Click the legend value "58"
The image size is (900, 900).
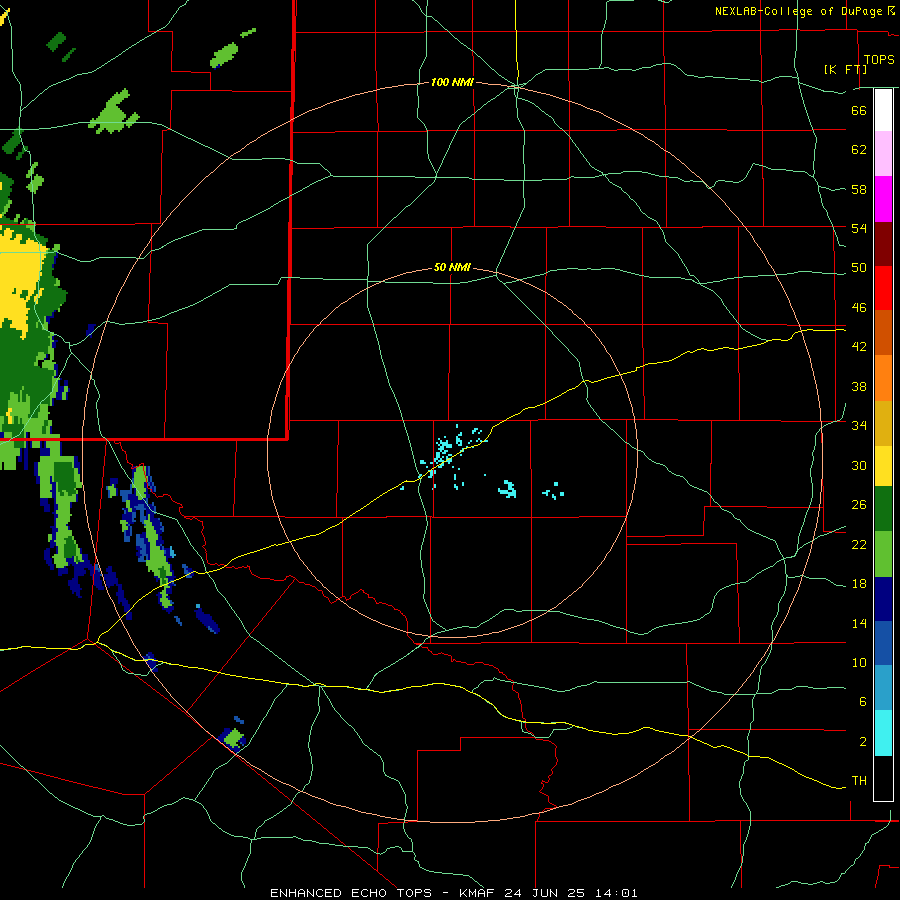pyautogui.click(x=859, y=189)
